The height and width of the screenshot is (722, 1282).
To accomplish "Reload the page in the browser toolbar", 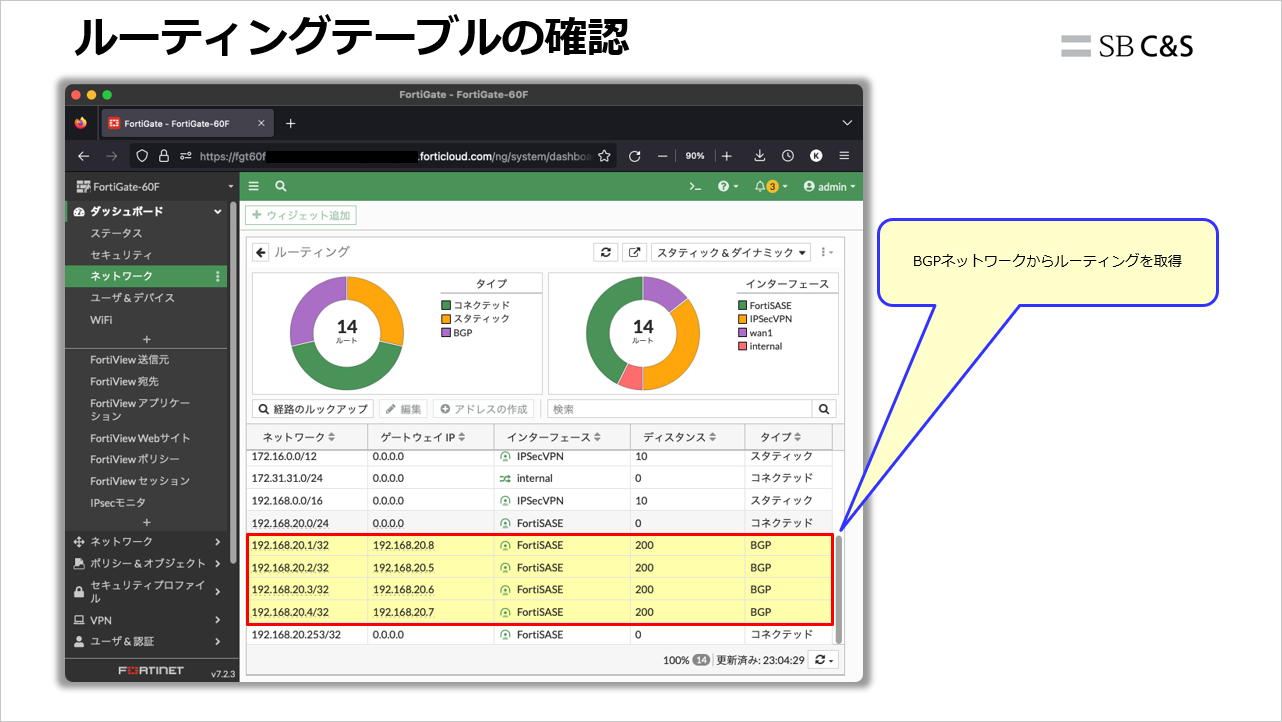I will coord(634,156).
